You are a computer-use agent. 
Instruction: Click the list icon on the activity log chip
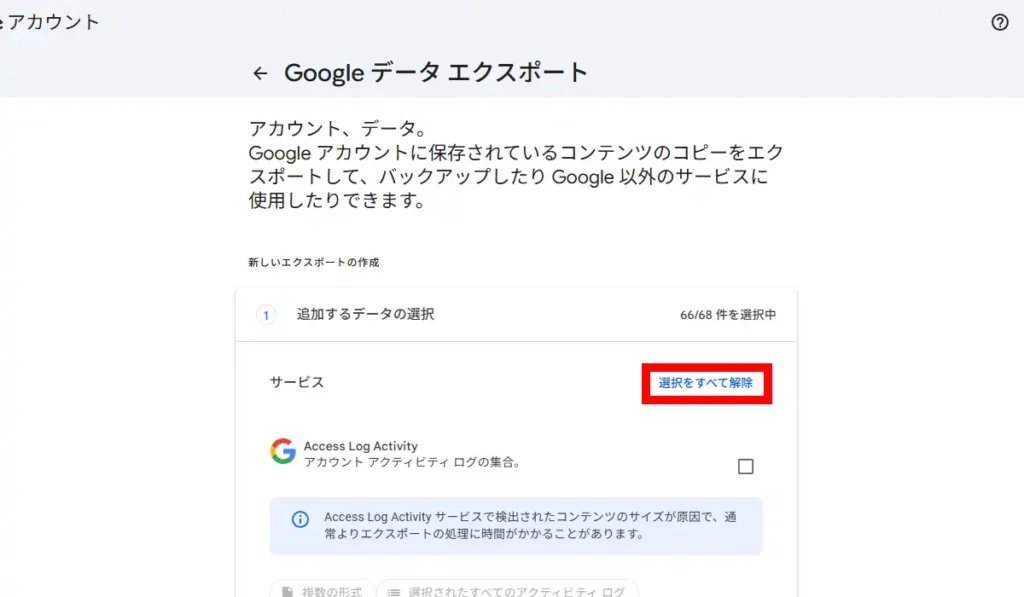395,591
